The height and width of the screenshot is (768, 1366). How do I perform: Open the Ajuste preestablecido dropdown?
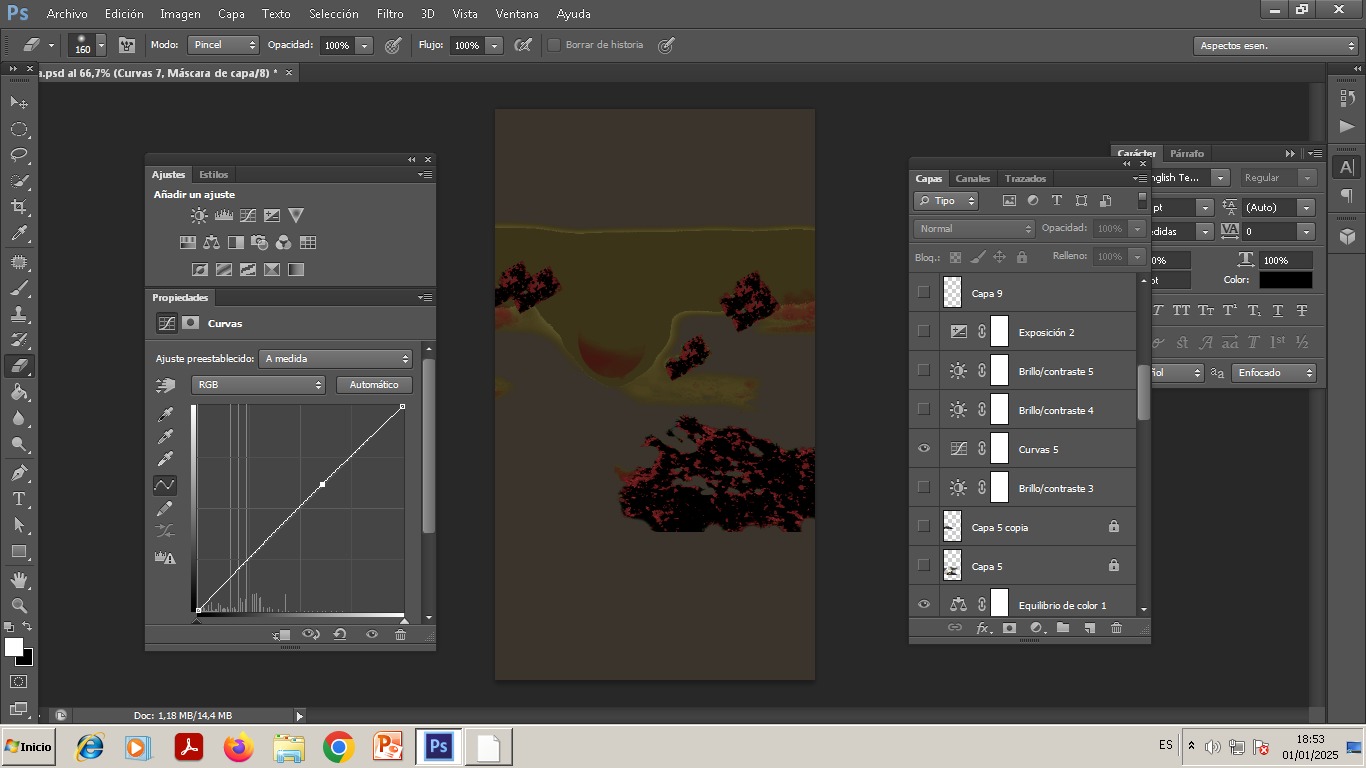(x=336, y=358)
